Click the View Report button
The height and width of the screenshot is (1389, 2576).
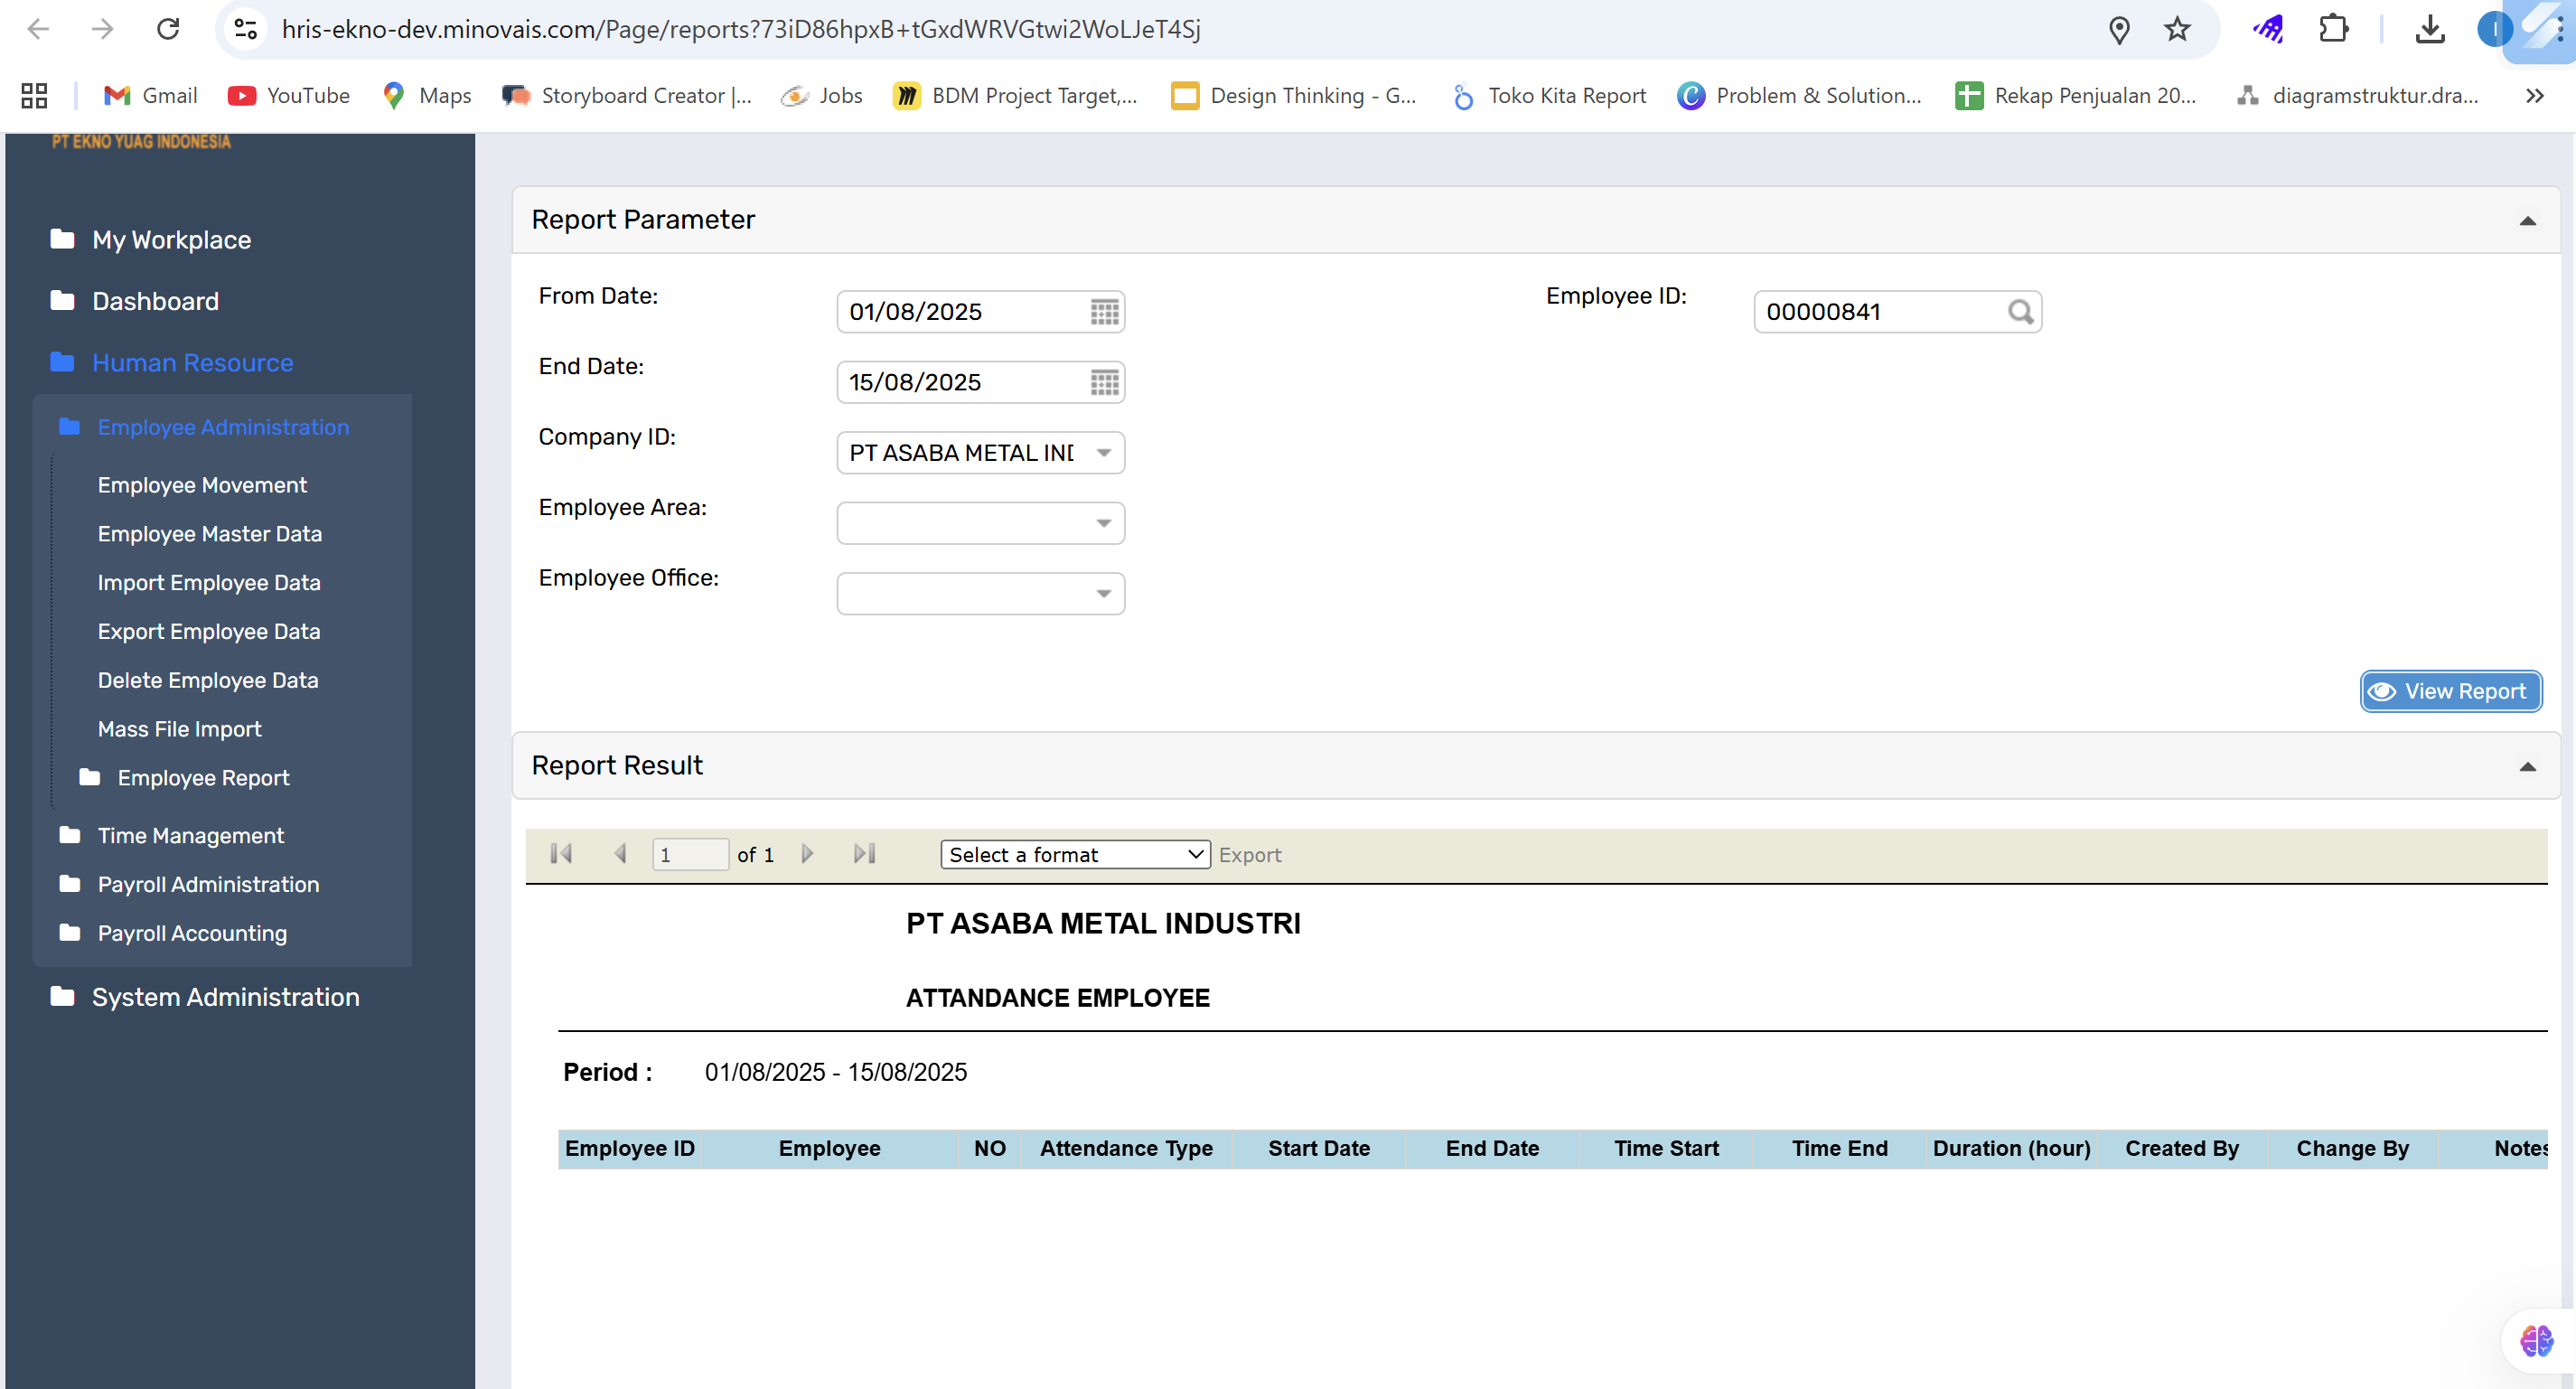(x=2450, y=691)
